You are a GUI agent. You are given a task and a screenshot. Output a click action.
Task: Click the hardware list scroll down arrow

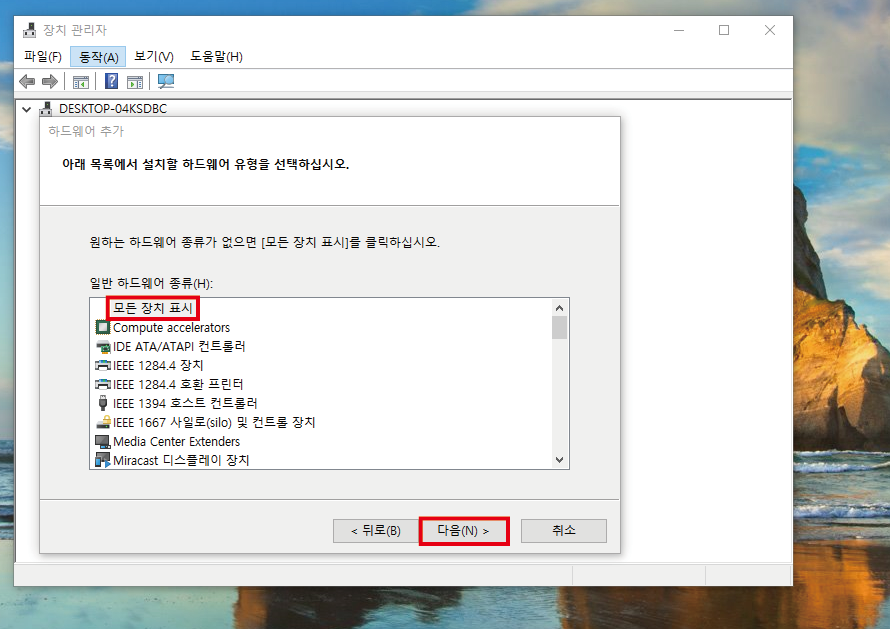[x=560, y=460]
